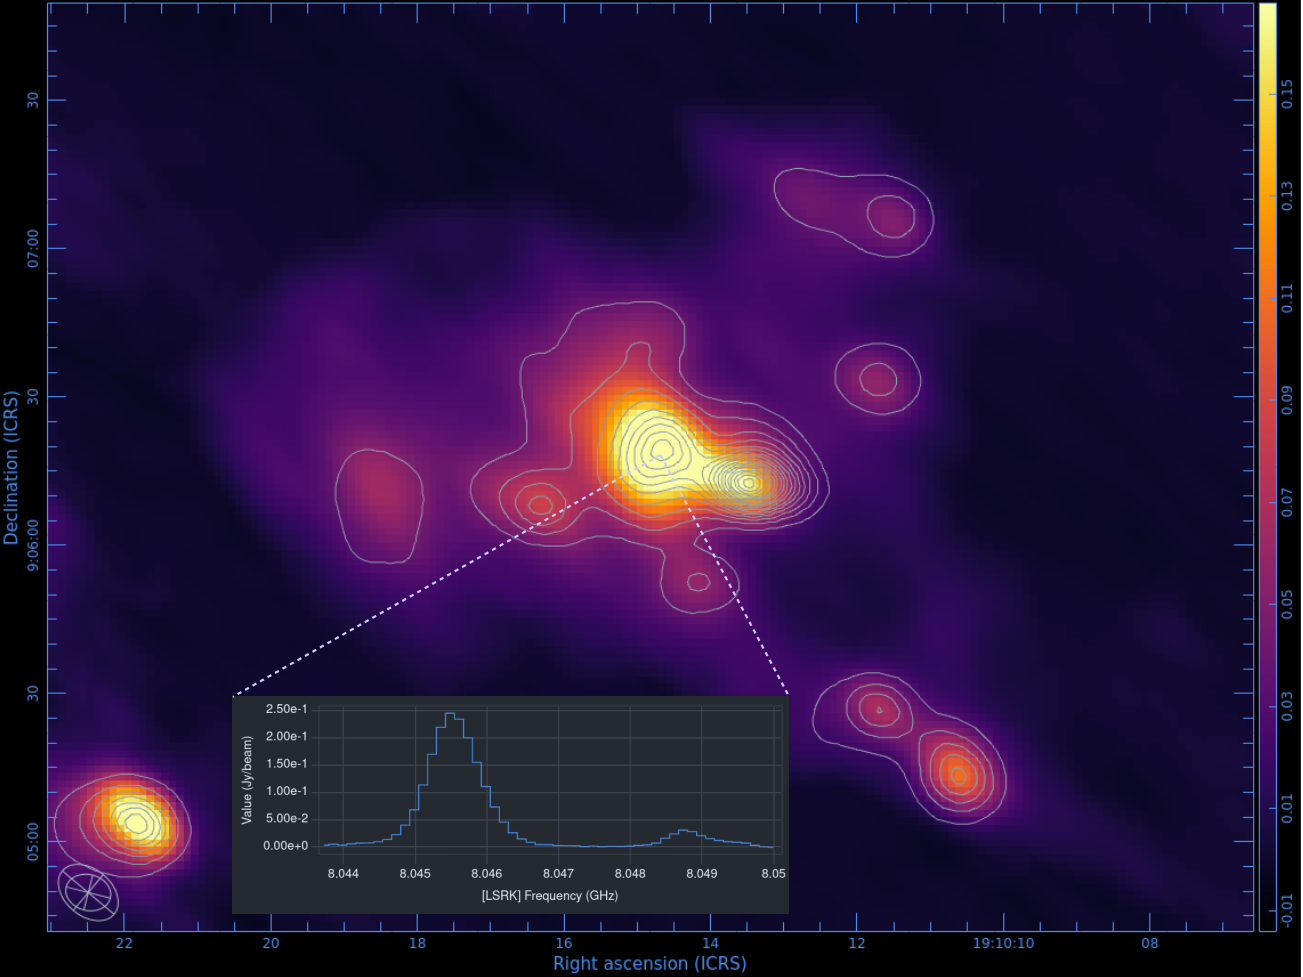
Task: Click the elongated oval contour left of center
Action: coord(379,504)
